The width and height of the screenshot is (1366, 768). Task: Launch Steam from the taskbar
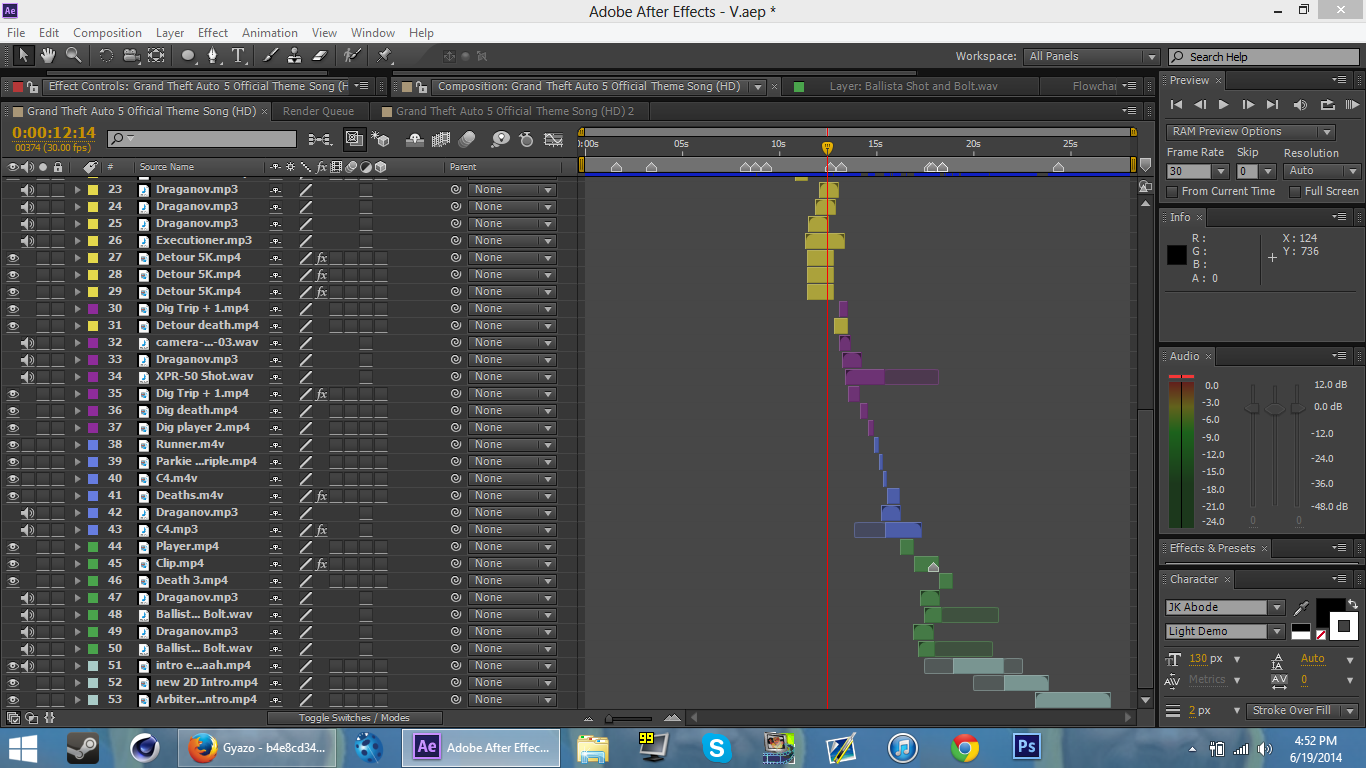click(x=83, y=746)
